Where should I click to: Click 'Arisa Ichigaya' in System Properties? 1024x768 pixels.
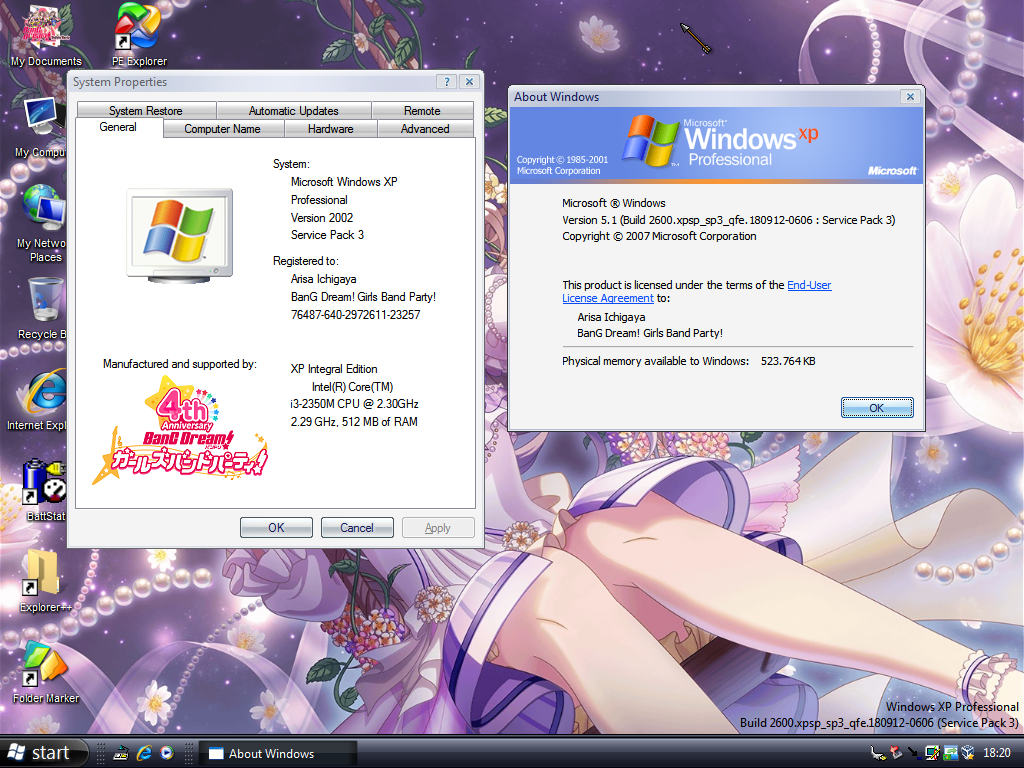tap(323, 279)
